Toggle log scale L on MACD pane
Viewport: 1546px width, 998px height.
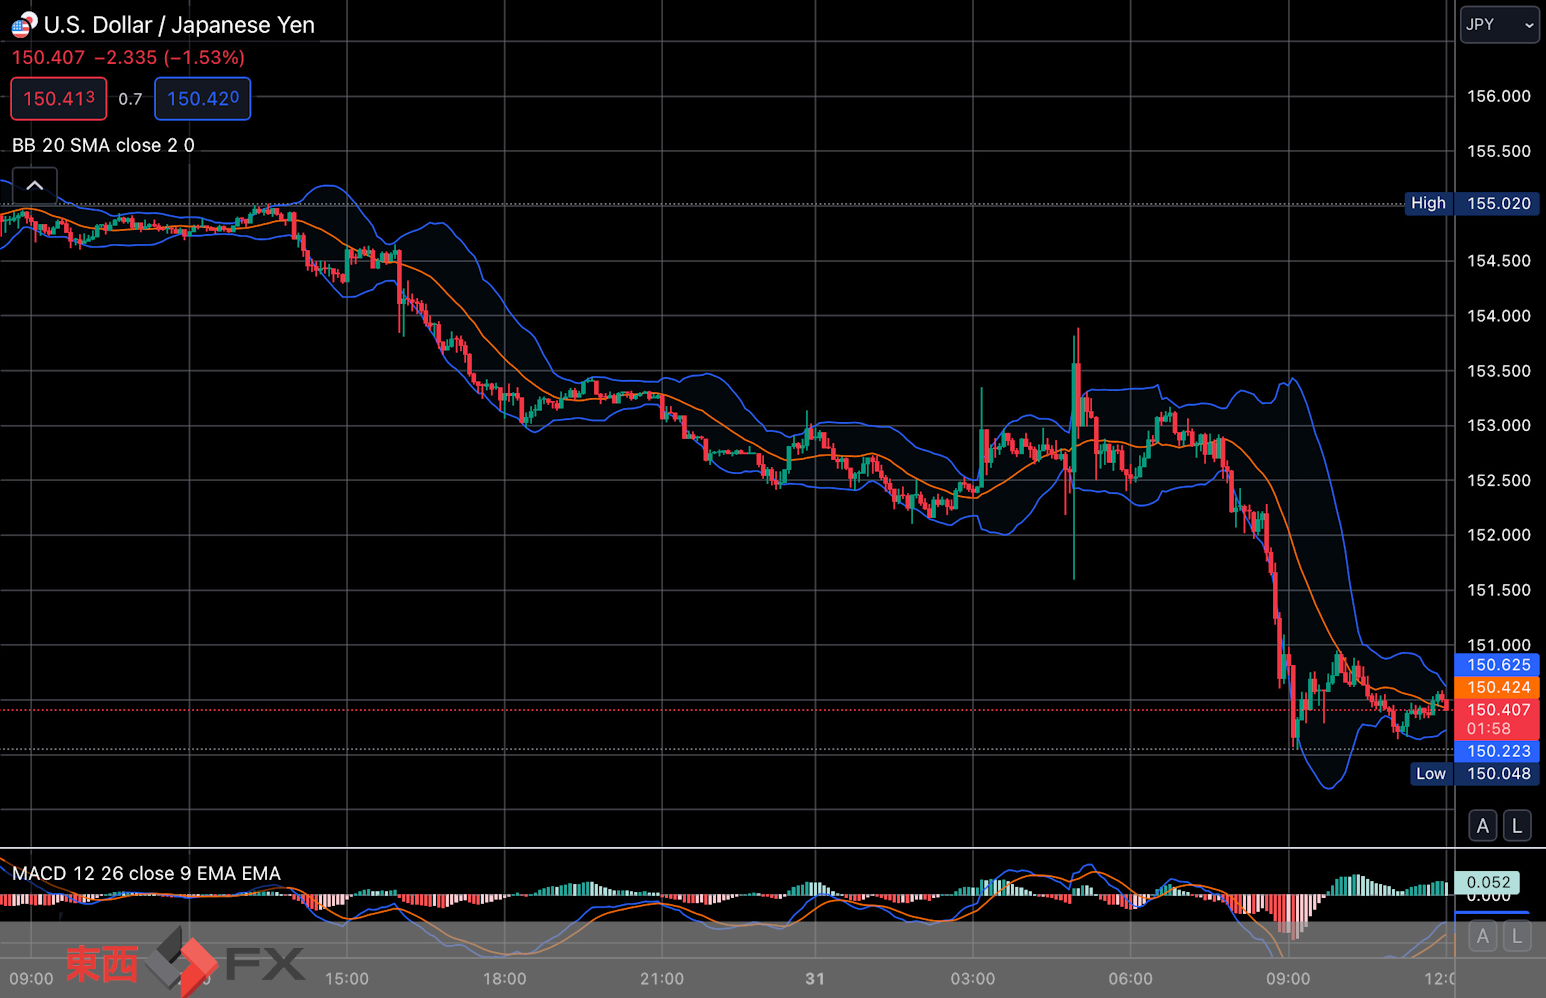point(1517,936)
